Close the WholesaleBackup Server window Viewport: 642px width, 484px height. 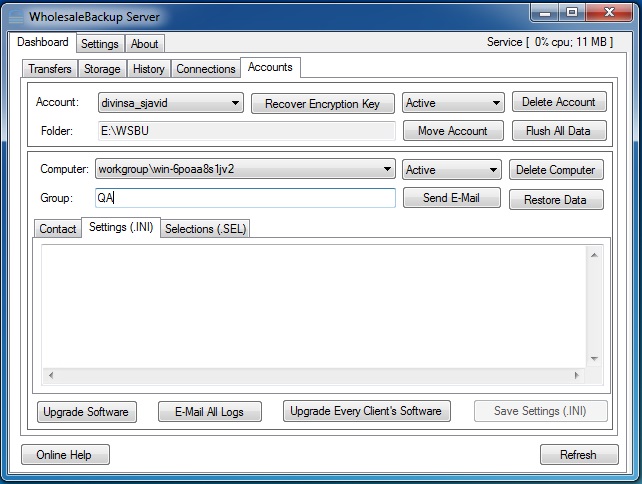pyautogui.click(x=610, y=13)
